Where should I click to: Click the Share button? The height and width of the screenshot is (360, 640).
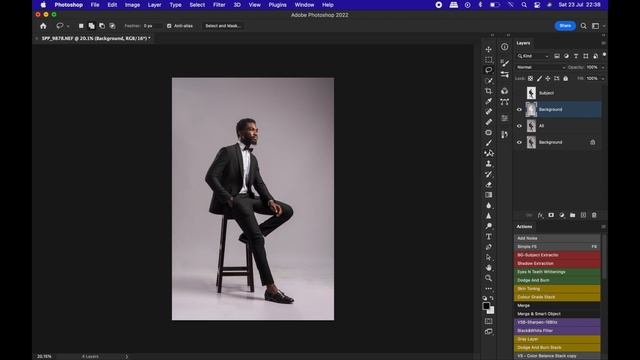point(565,26)
